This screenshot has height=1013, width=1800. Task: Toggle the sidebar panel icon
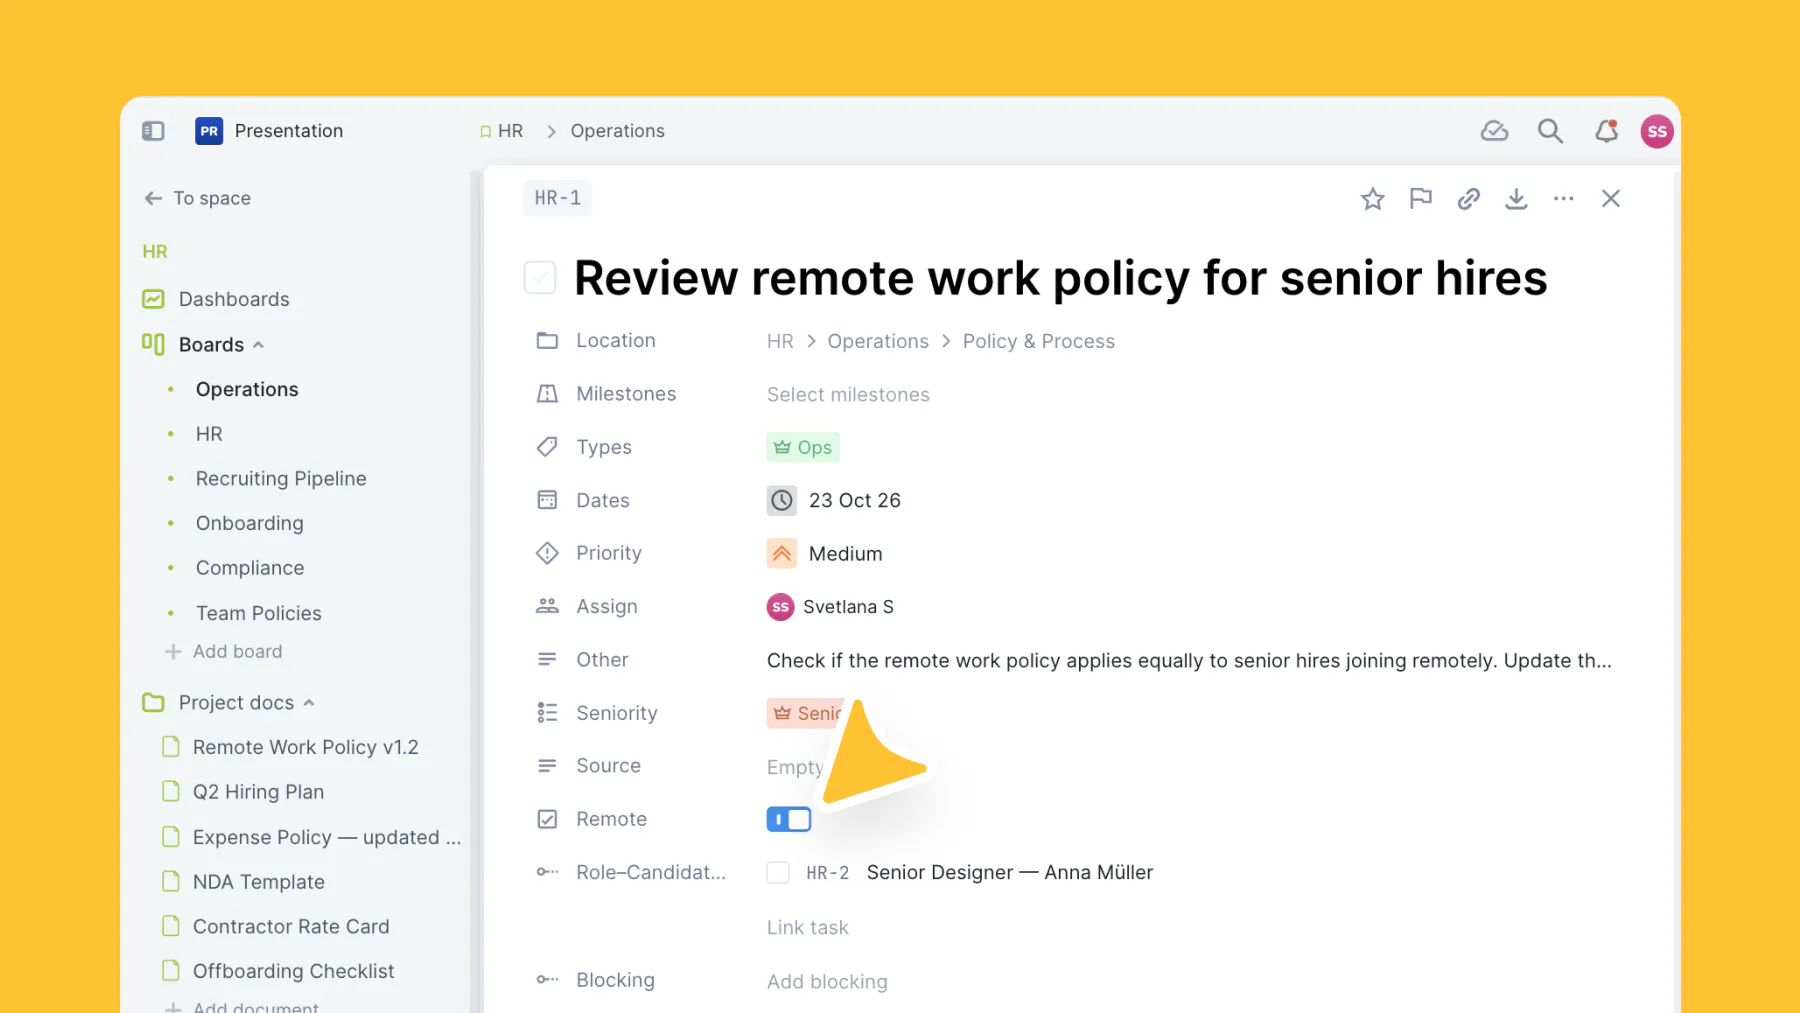[153, 131]
